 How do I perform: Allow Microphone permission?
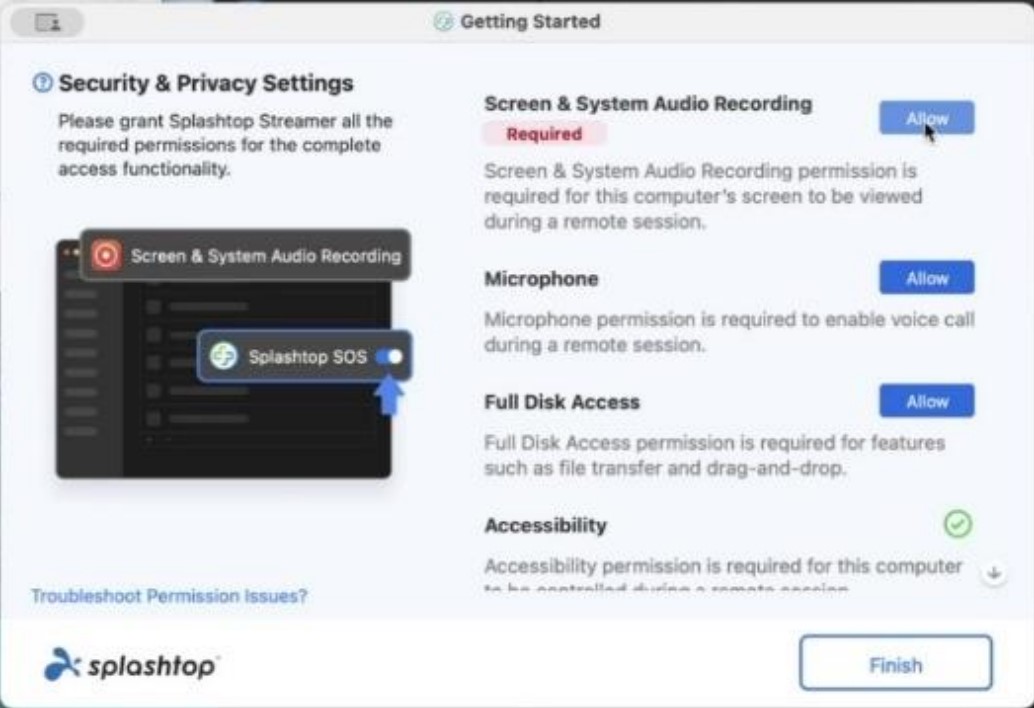pos(927,278)
